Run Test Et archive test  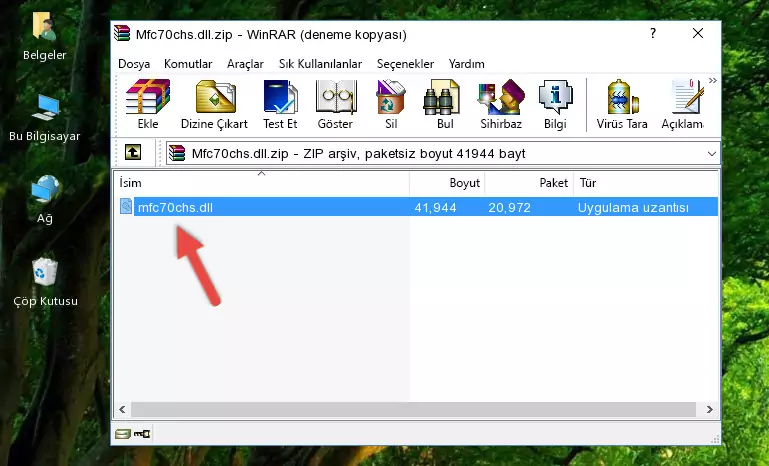click(280, 104)
